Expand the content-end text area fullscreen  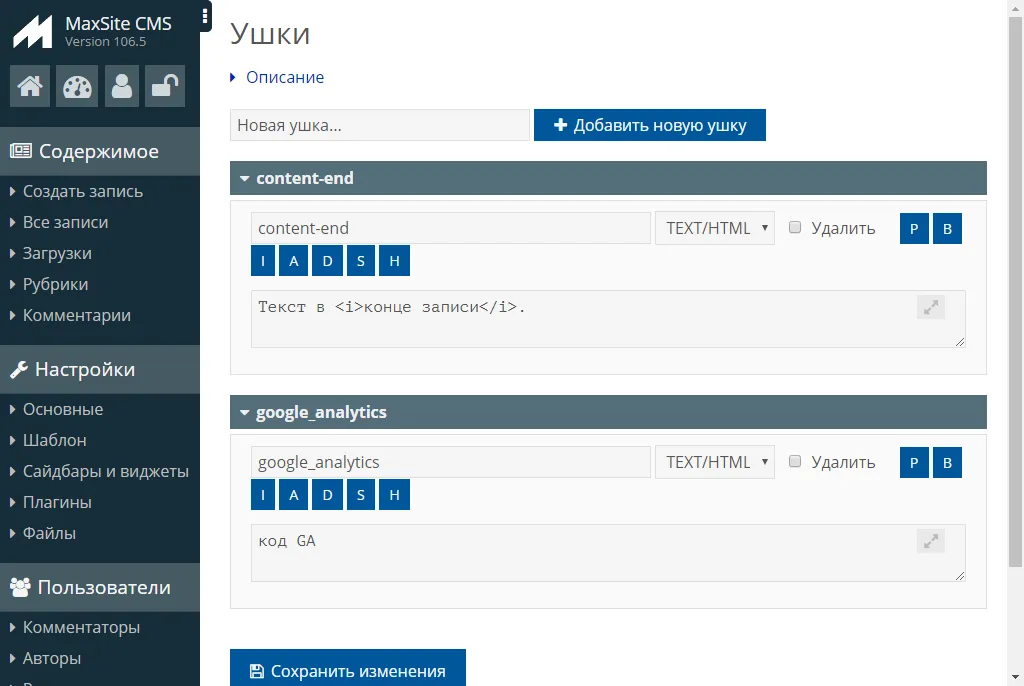[930, 308]
